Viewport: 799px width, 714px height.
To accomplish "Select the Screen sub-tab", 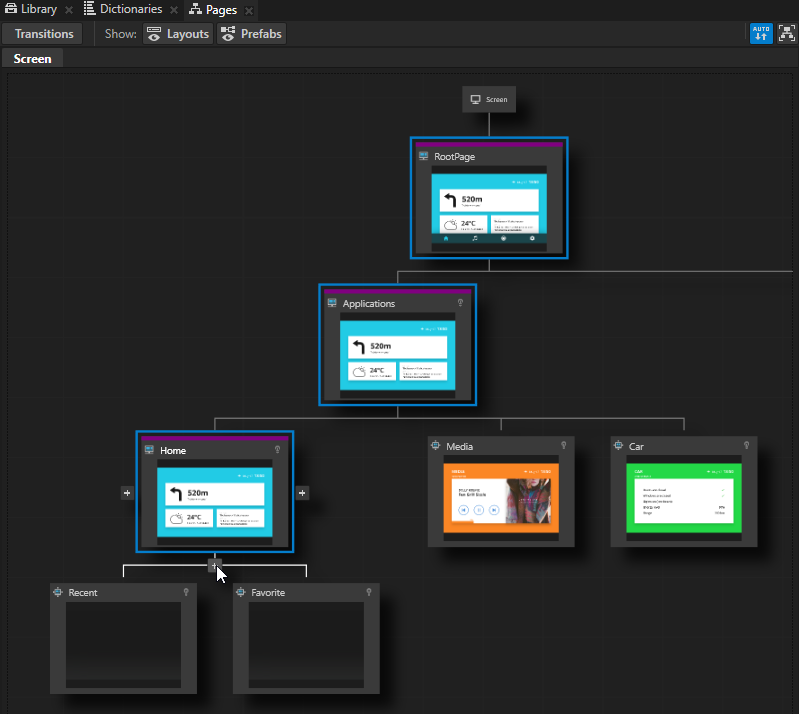I will (x=32, y=59).
